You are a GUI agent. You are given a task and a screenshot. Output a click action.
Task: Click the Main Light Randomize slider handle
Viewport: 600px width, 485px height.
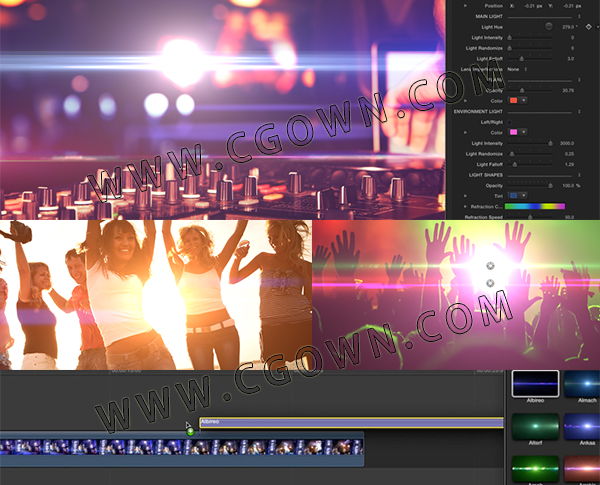coord(510,48)
